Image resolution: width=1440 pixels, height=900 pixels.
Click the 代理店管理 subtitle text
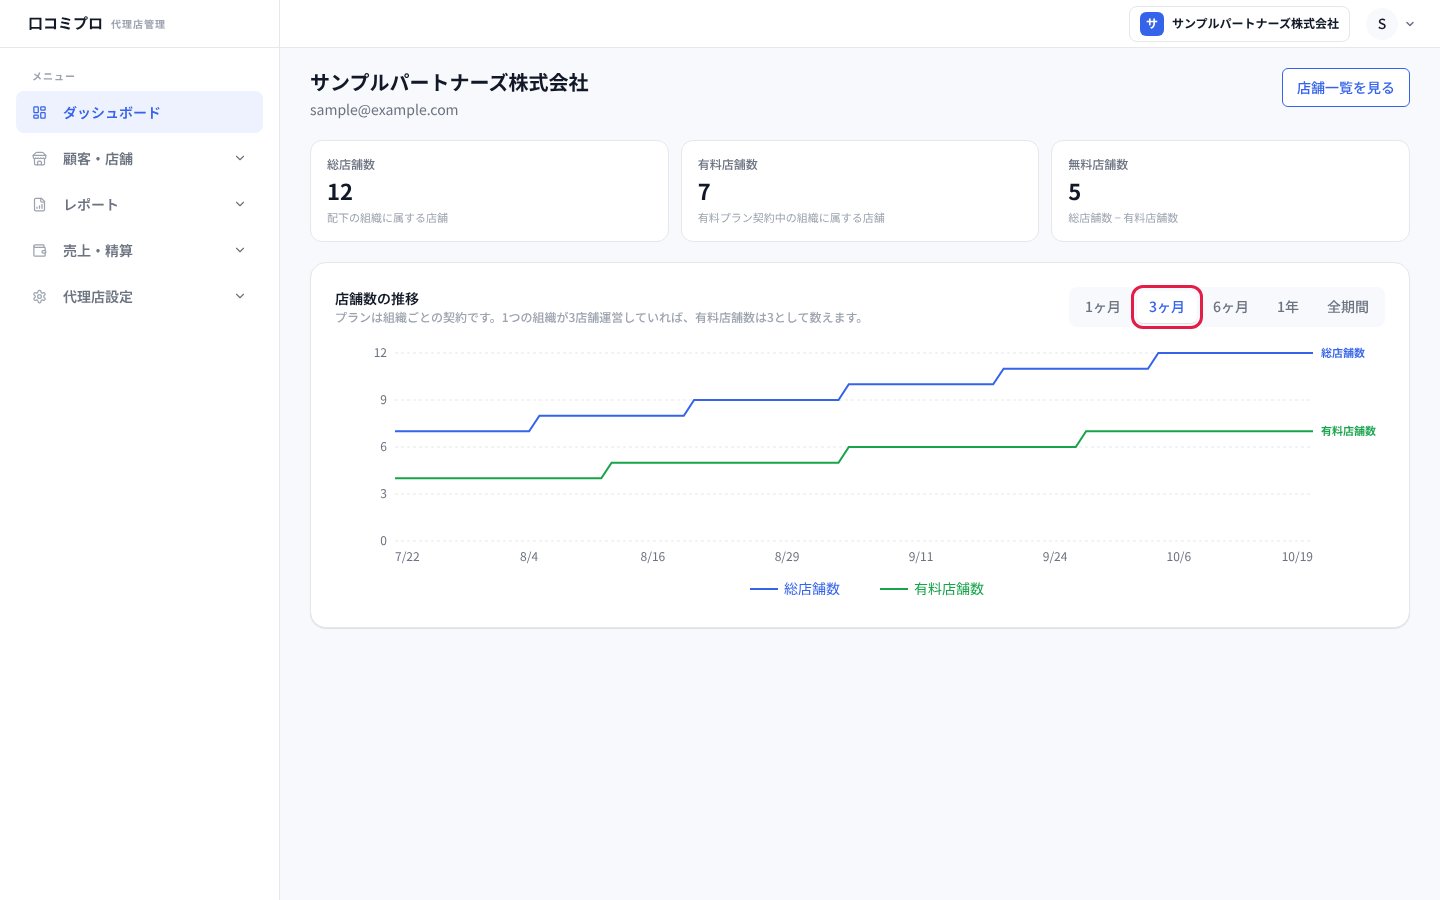click(x=138, y=25)
